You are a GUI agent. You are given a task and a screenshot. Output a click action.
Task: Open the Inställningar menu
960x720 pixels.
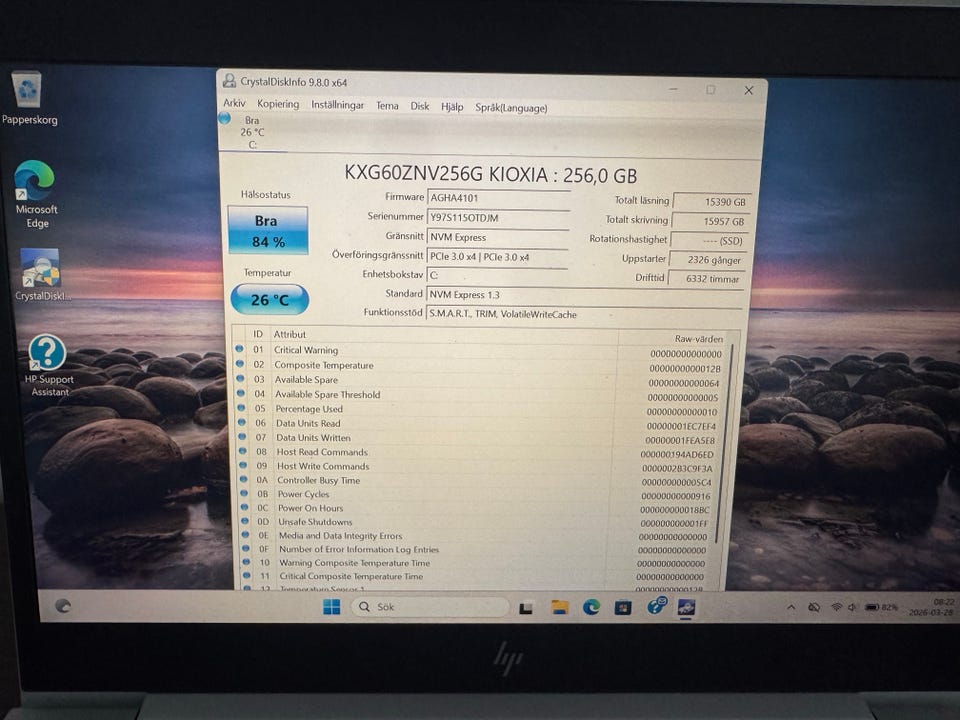337,105
